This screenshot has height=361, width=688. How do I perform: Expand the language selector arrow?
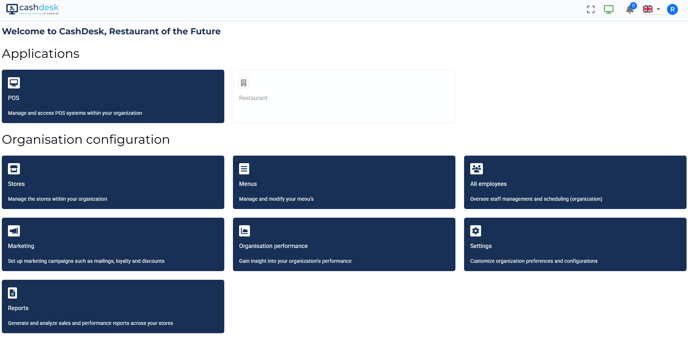coord(658,9)
